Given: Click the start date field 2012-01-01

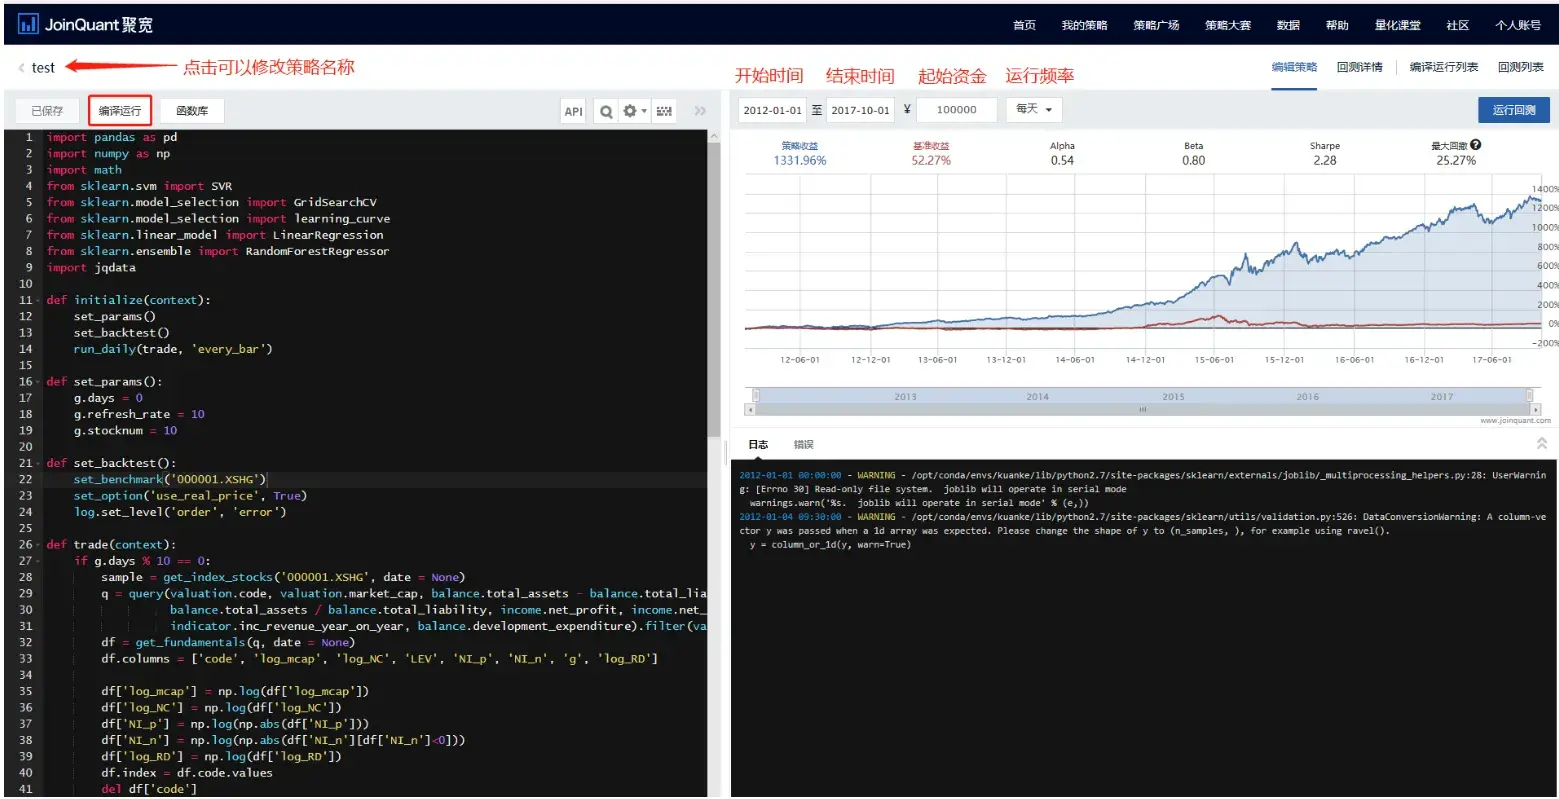Looking at the screenshot, I should tap(772, 110).
